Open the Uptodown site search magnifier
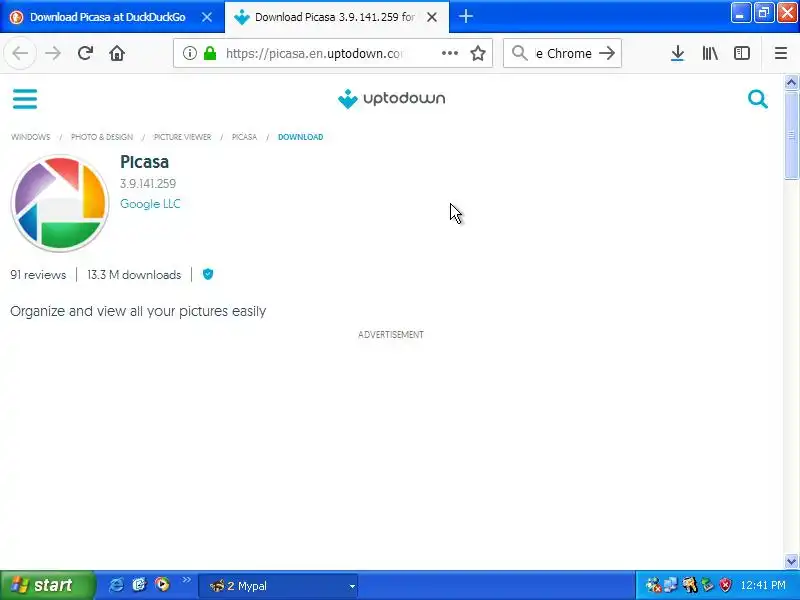The height and width of the screenshot is (600, 800). [x=757, y=99]
